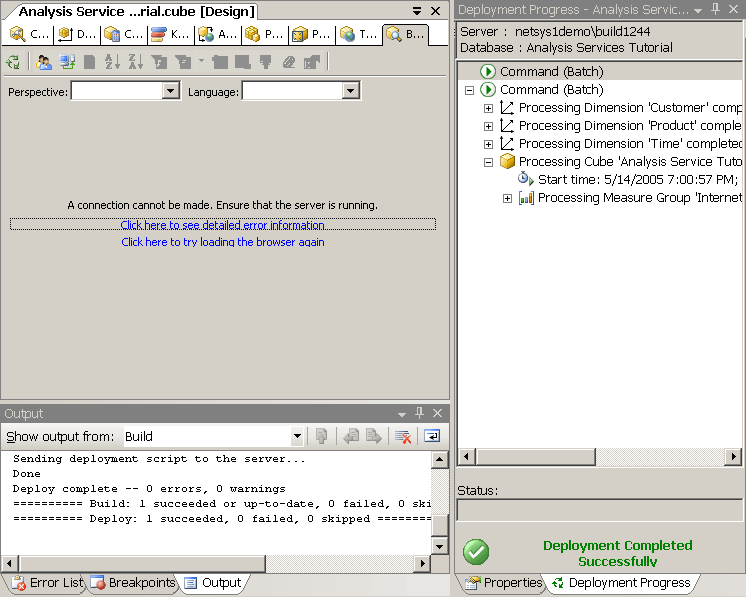Click Deployment Progress horizontal scrollbar right arrow
Image resolution: width=746 pixels, height=597 pixels.
pos(733,457)
